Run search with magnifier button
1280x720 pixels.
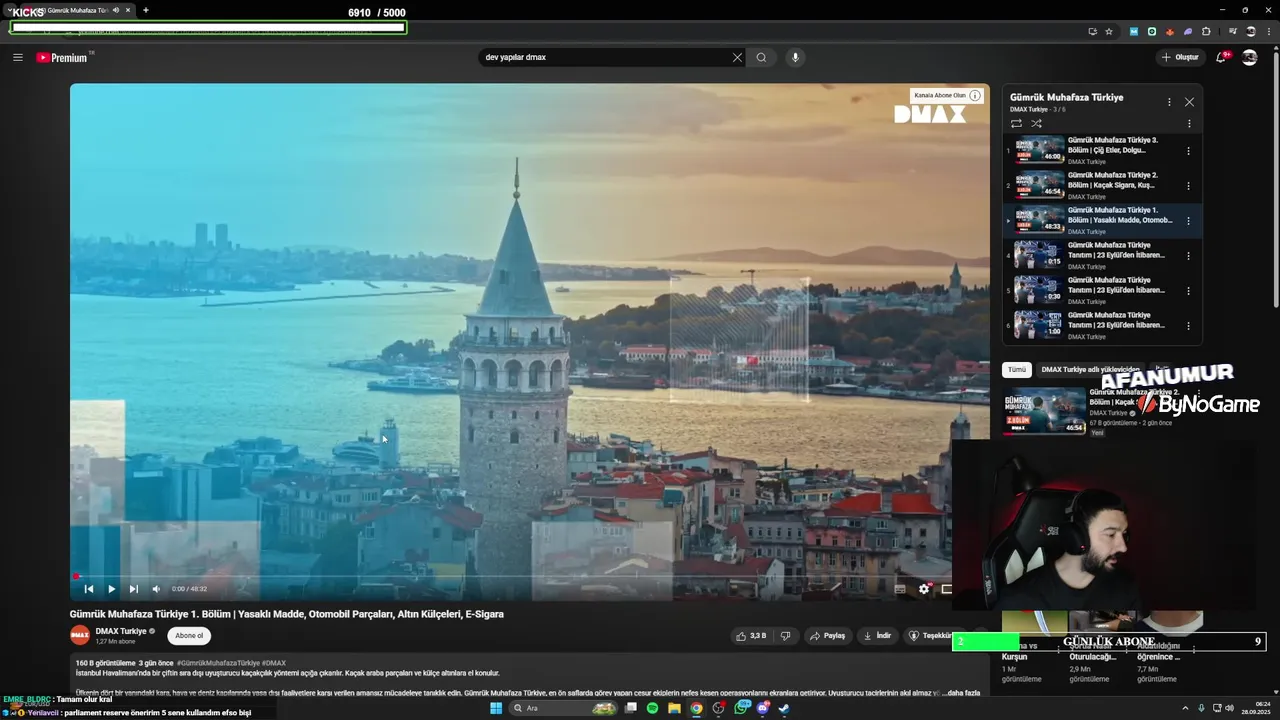pos(761,57)
